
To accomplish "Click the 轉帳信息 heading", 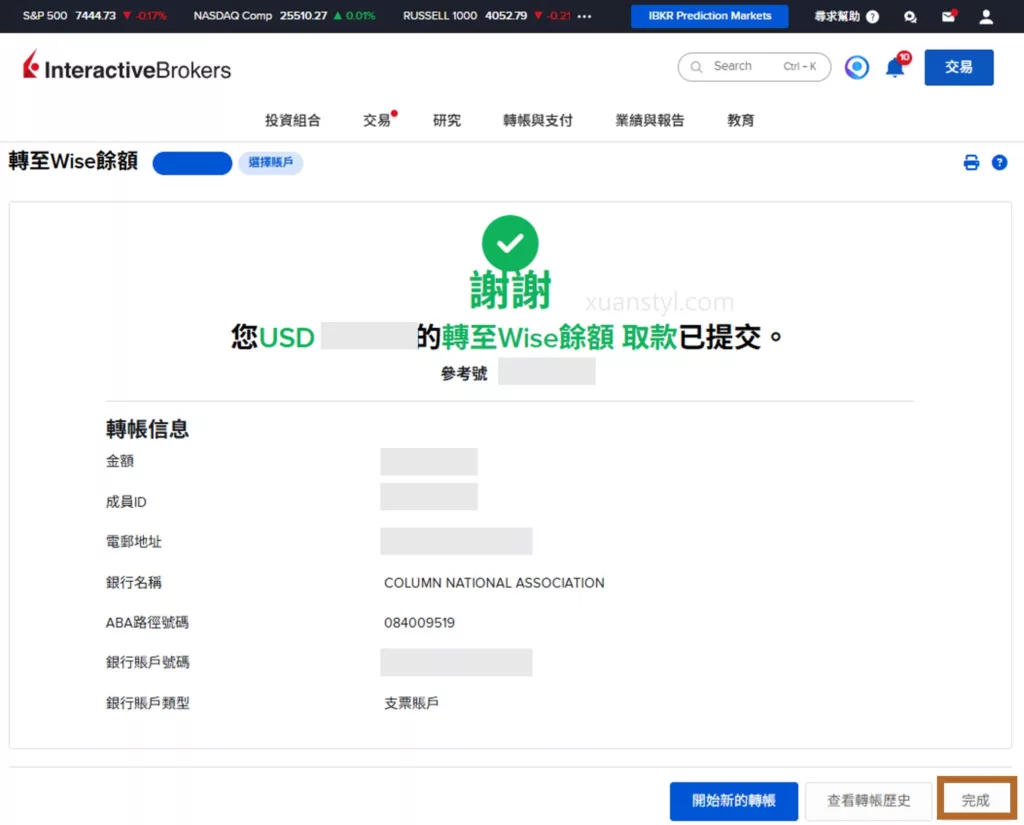I will 147,429.
